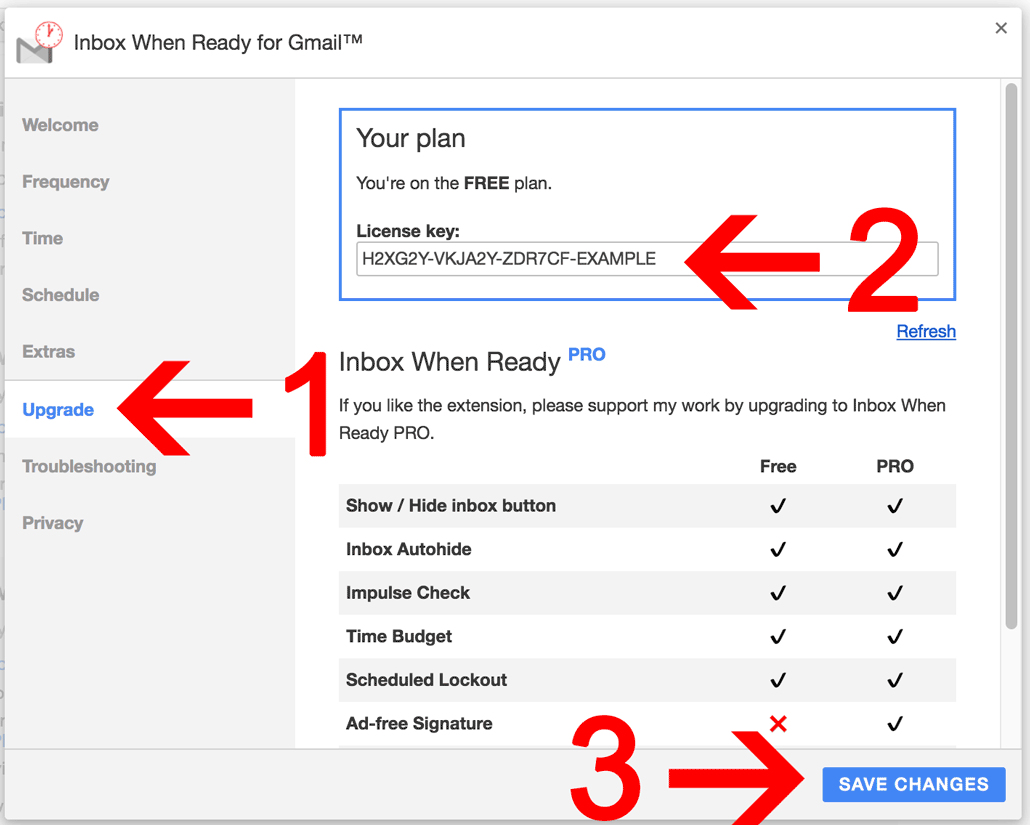1030x825 pixels.
Task: Select the Extras section
Action: (x=49, y=351)
